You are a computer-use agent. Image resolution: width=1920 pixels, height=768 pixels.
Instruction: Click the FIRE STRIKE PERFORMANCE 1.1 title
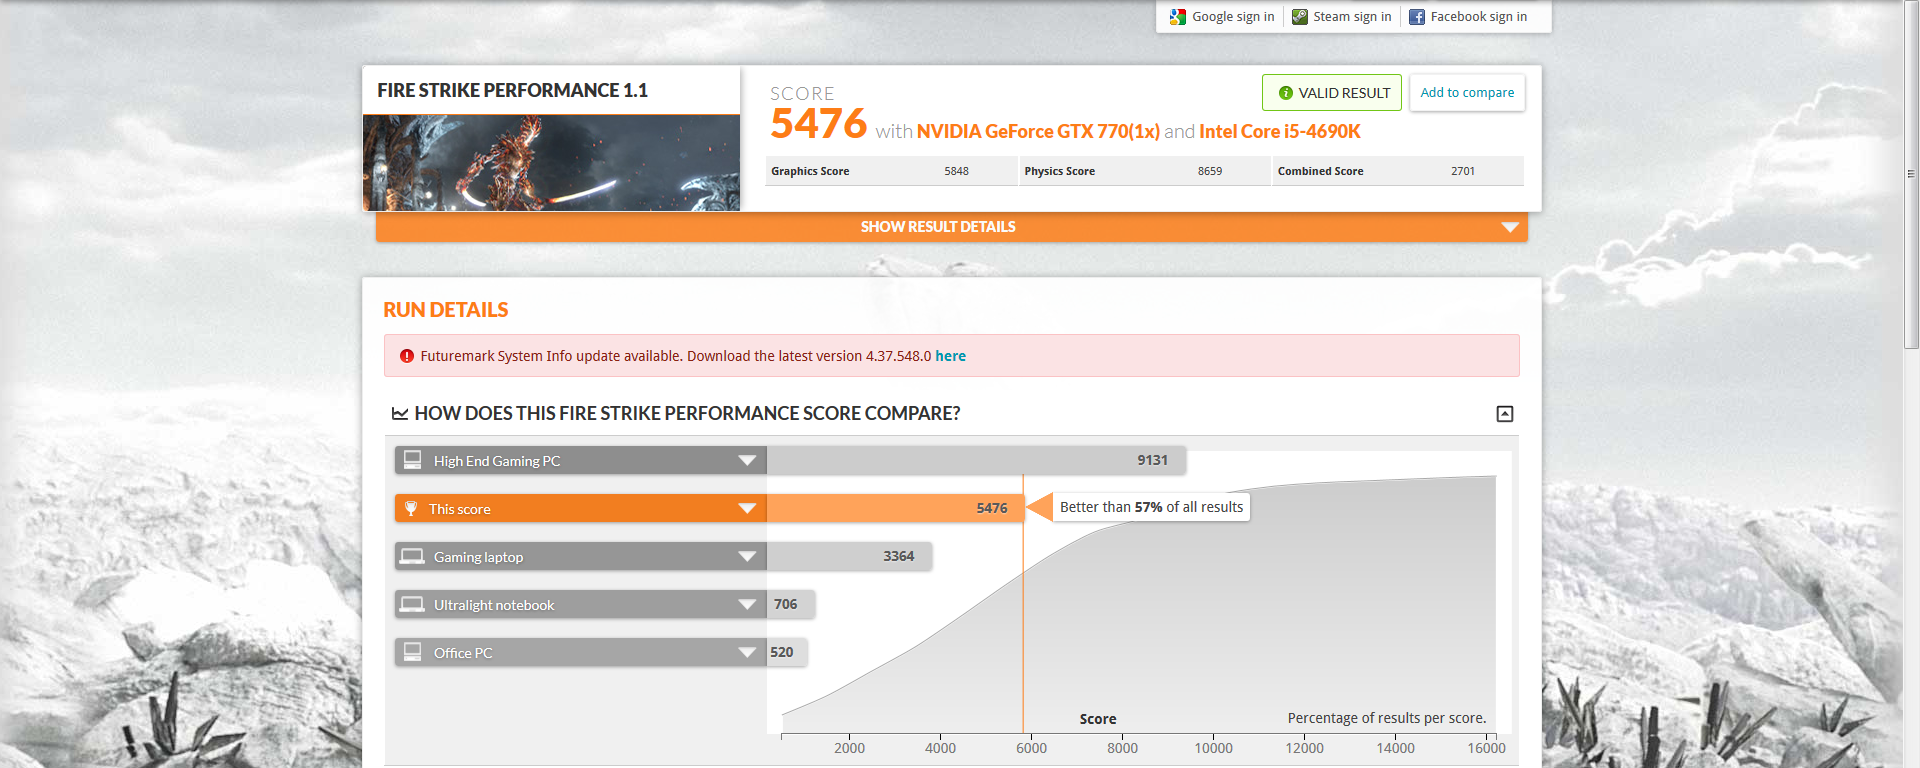coord(512,90)
